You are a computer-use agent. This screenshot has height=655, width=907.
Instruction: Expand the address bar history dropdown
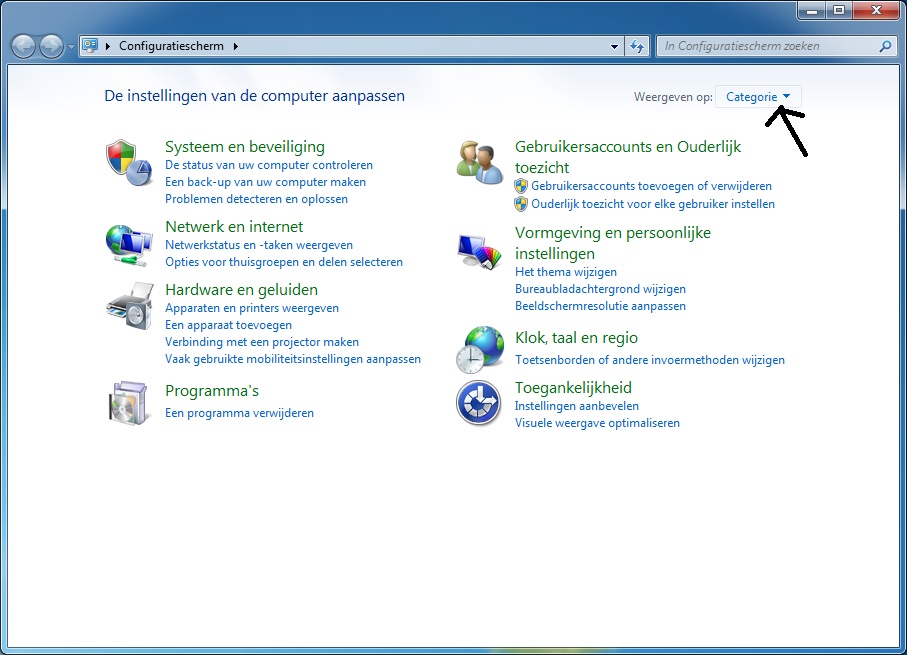tap(614, 46)
